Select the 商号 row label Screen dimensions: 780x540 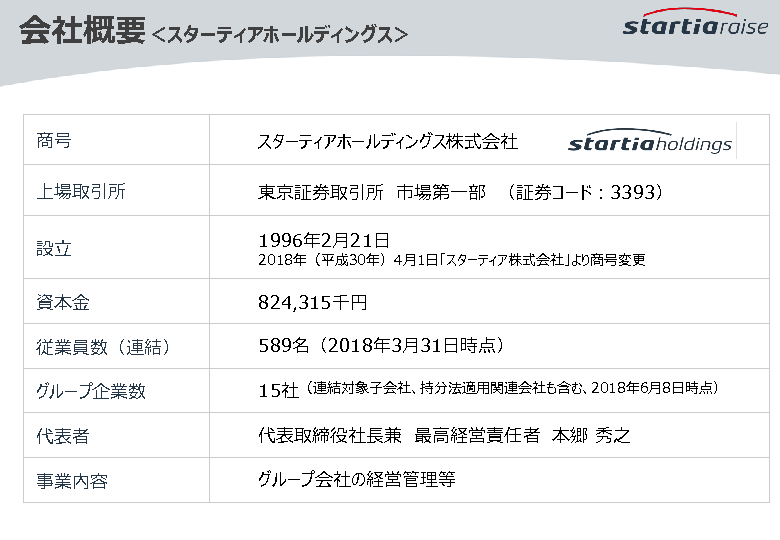[x=54, y=141]
